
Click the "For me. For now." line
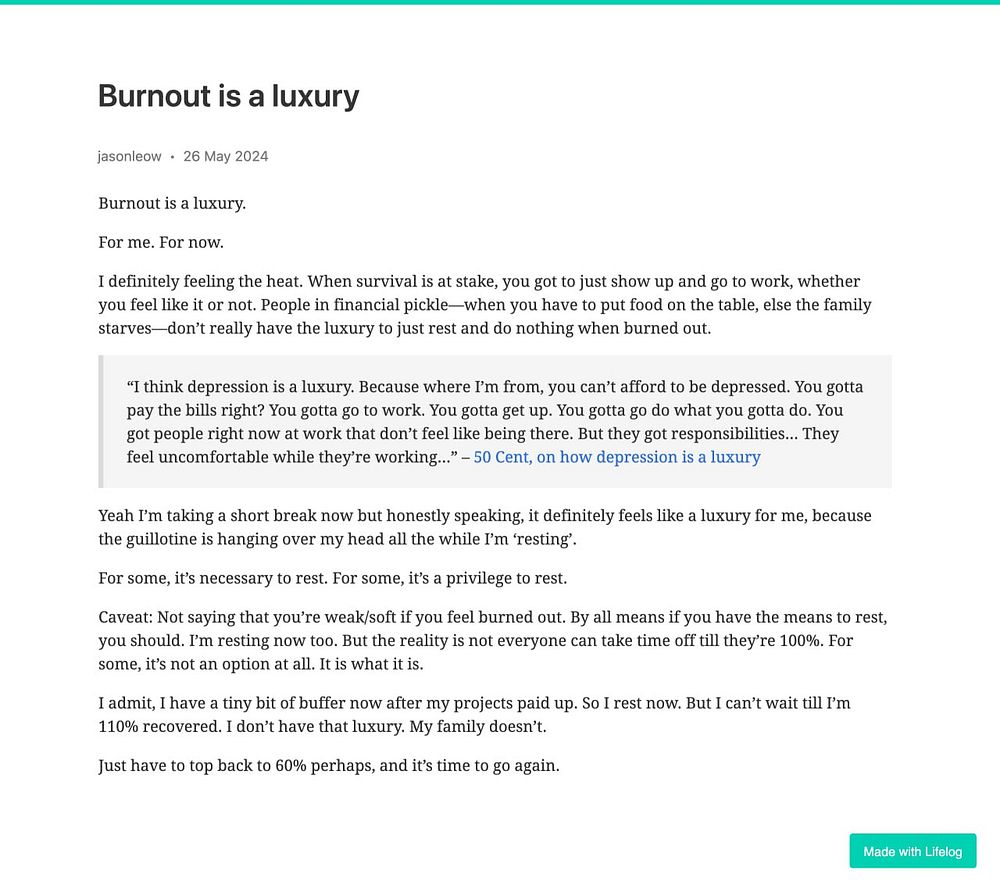[161, 243]
